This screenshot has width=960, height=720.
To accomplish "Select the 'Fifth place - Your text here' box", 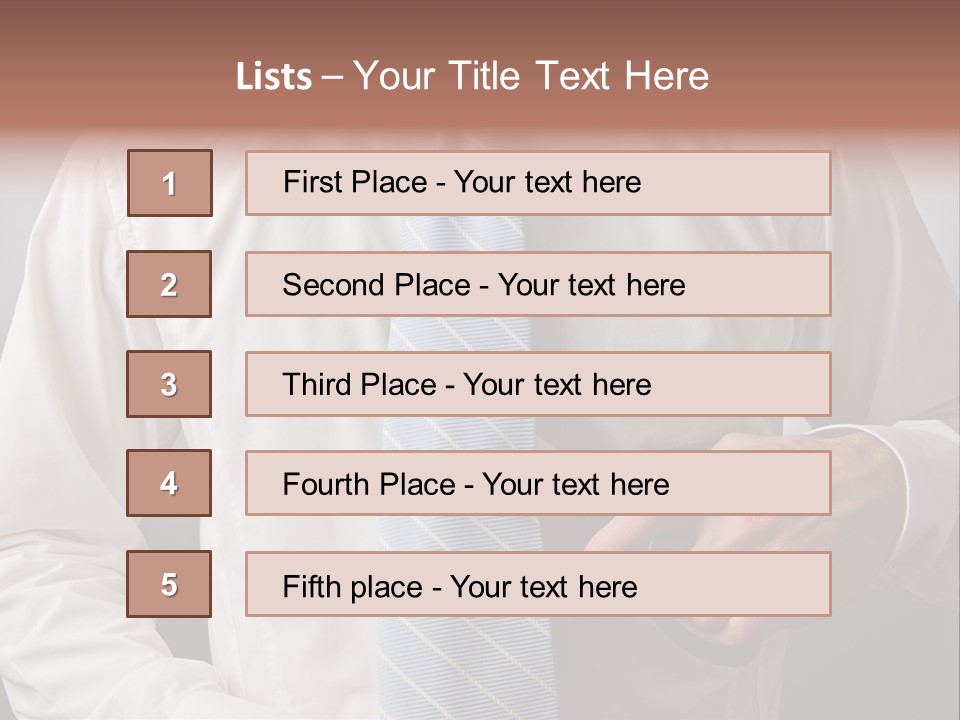I will (x=538, y=584).
